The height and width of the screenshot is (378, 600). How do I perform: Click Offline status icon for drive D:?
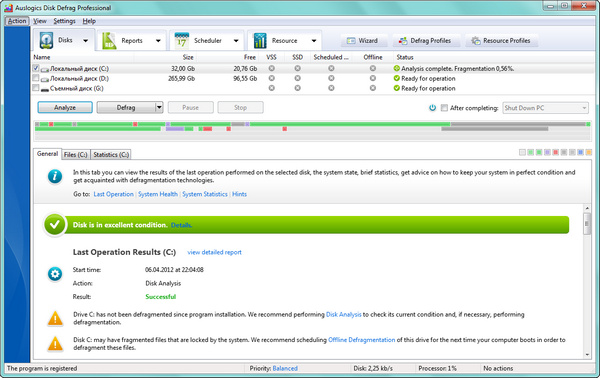coord(373,78)
